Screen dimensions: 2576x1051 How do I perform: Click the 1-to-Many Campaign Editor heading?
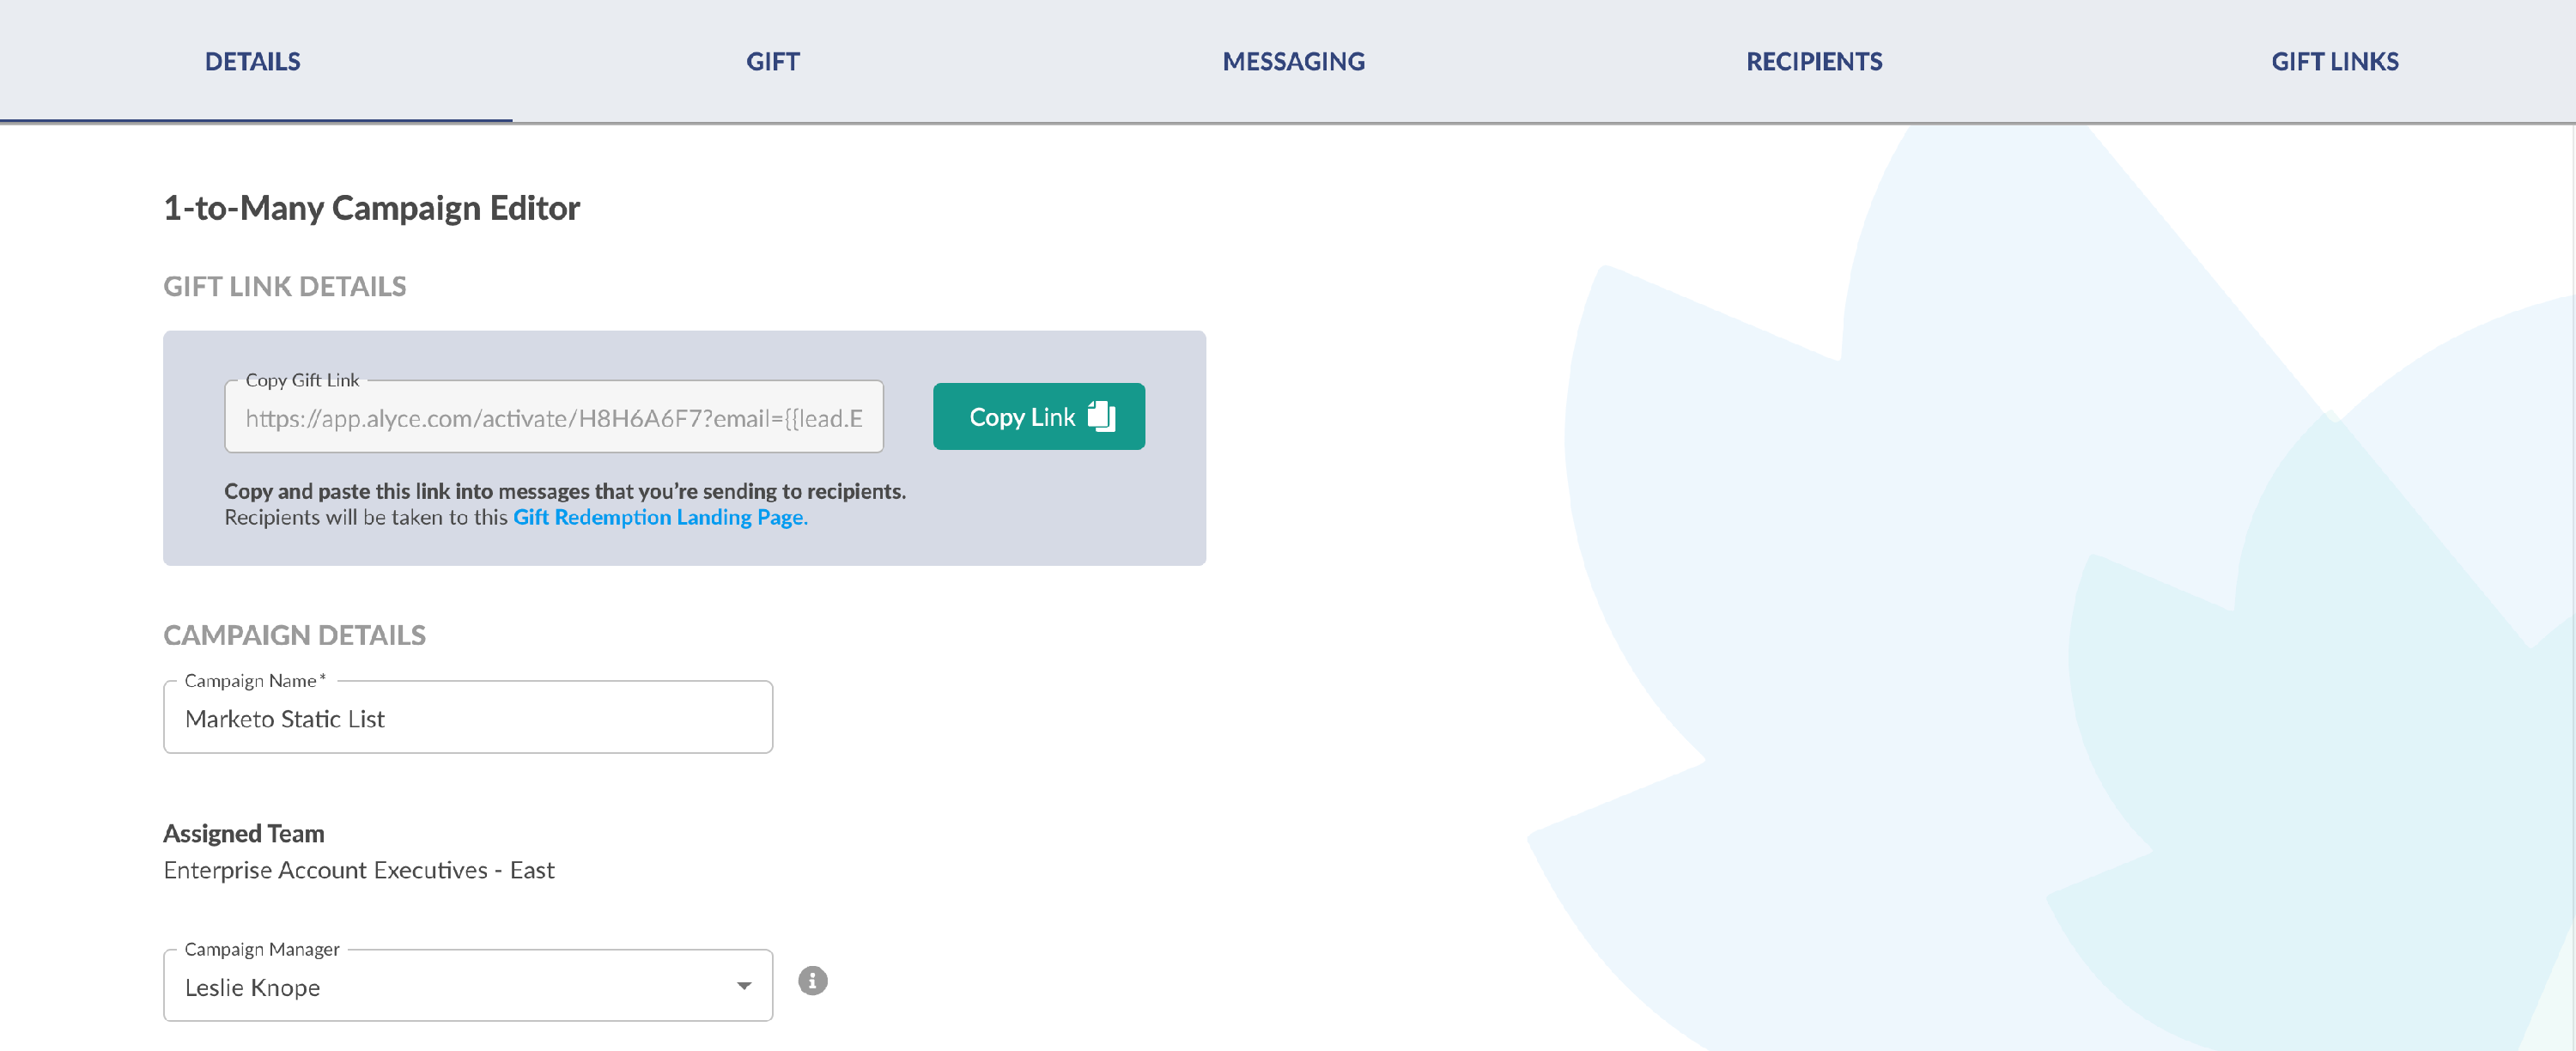click(371, 208)
